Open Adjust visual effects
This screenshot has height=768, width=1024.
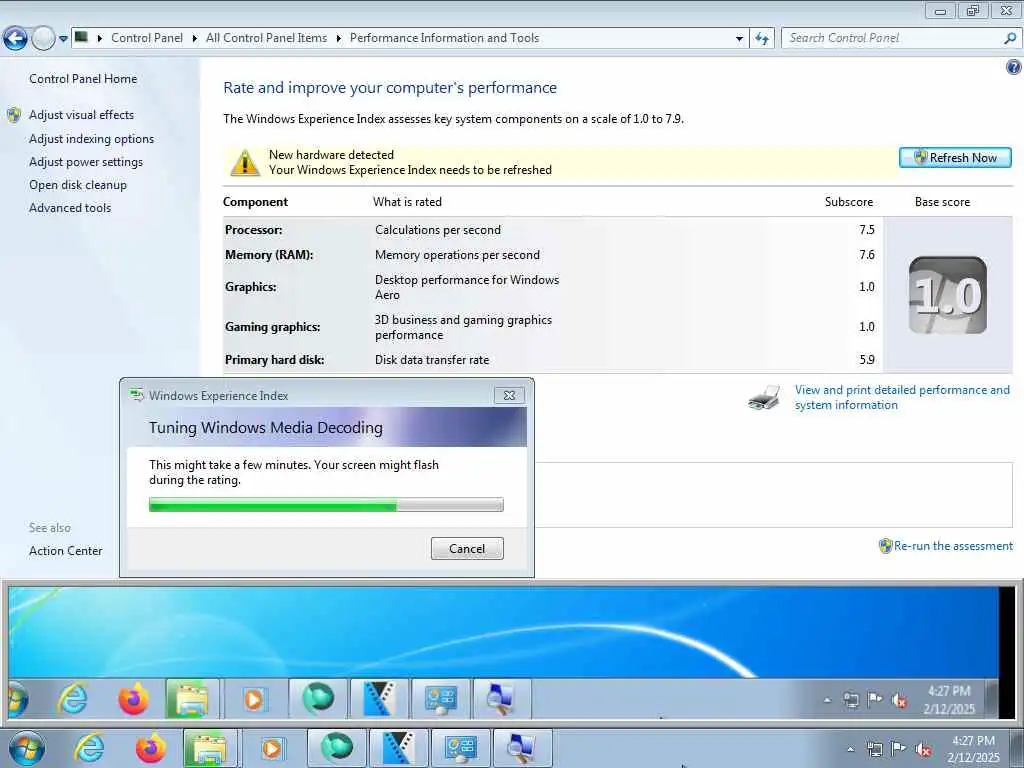coord(82,115)
